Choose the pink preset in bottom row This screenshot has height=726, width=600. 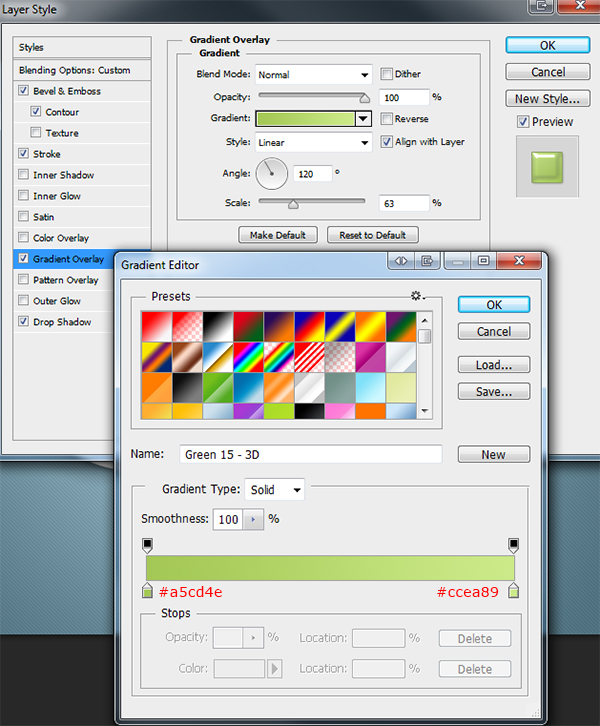(x=340, y=411)
